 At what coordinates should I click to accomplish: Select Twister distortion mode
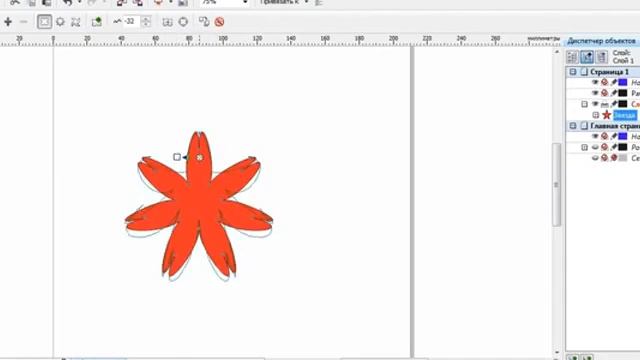76,22
